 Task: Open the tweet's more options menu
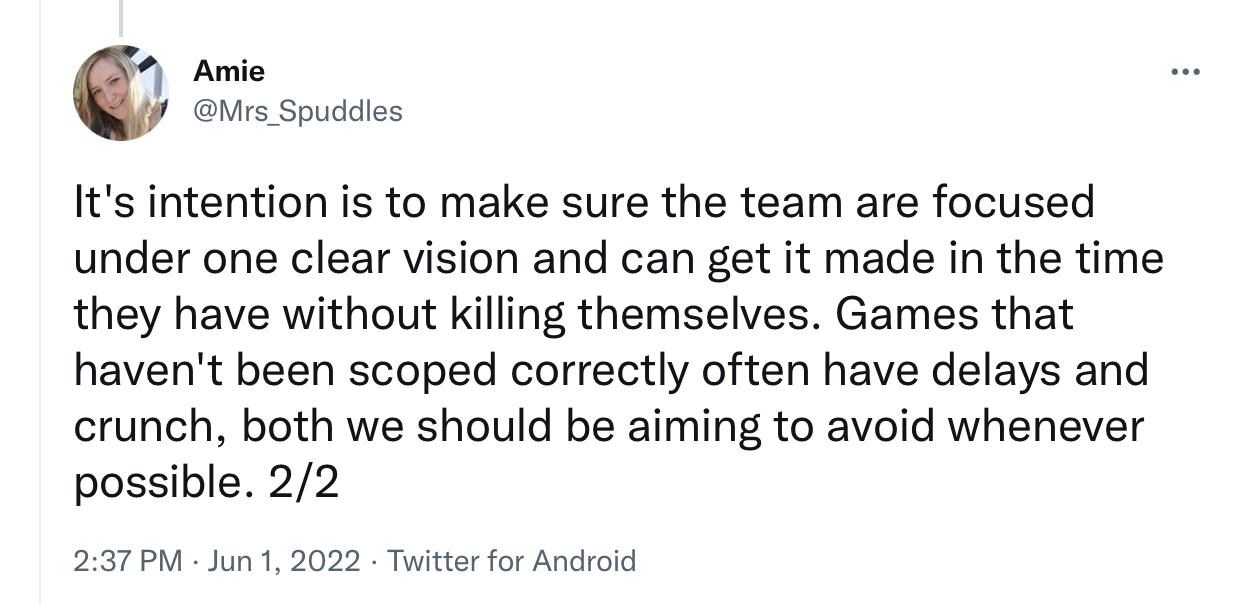pyautogui.click(x=1185, y=72)
